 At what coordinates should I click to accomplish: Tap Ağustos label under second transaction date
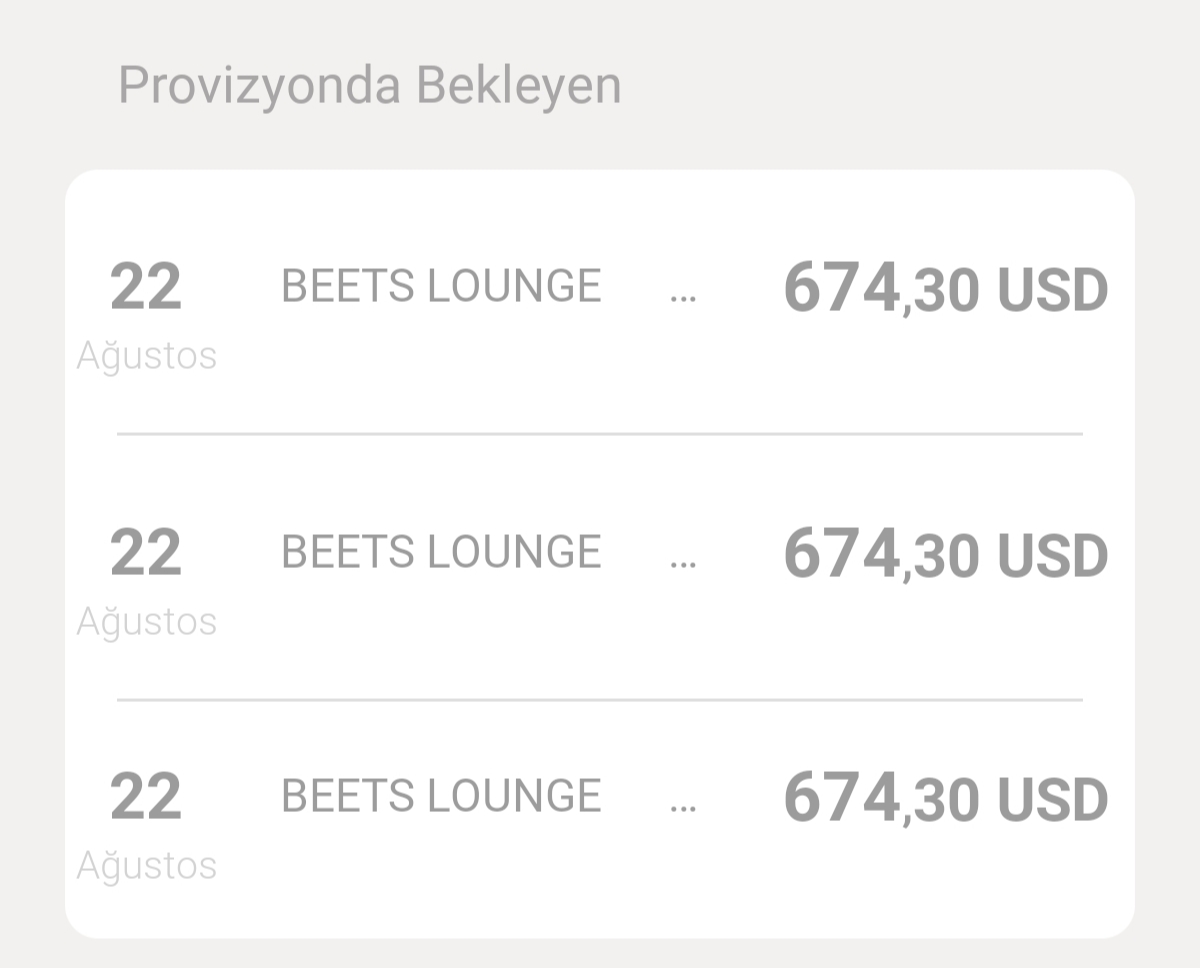click(147, 623)
